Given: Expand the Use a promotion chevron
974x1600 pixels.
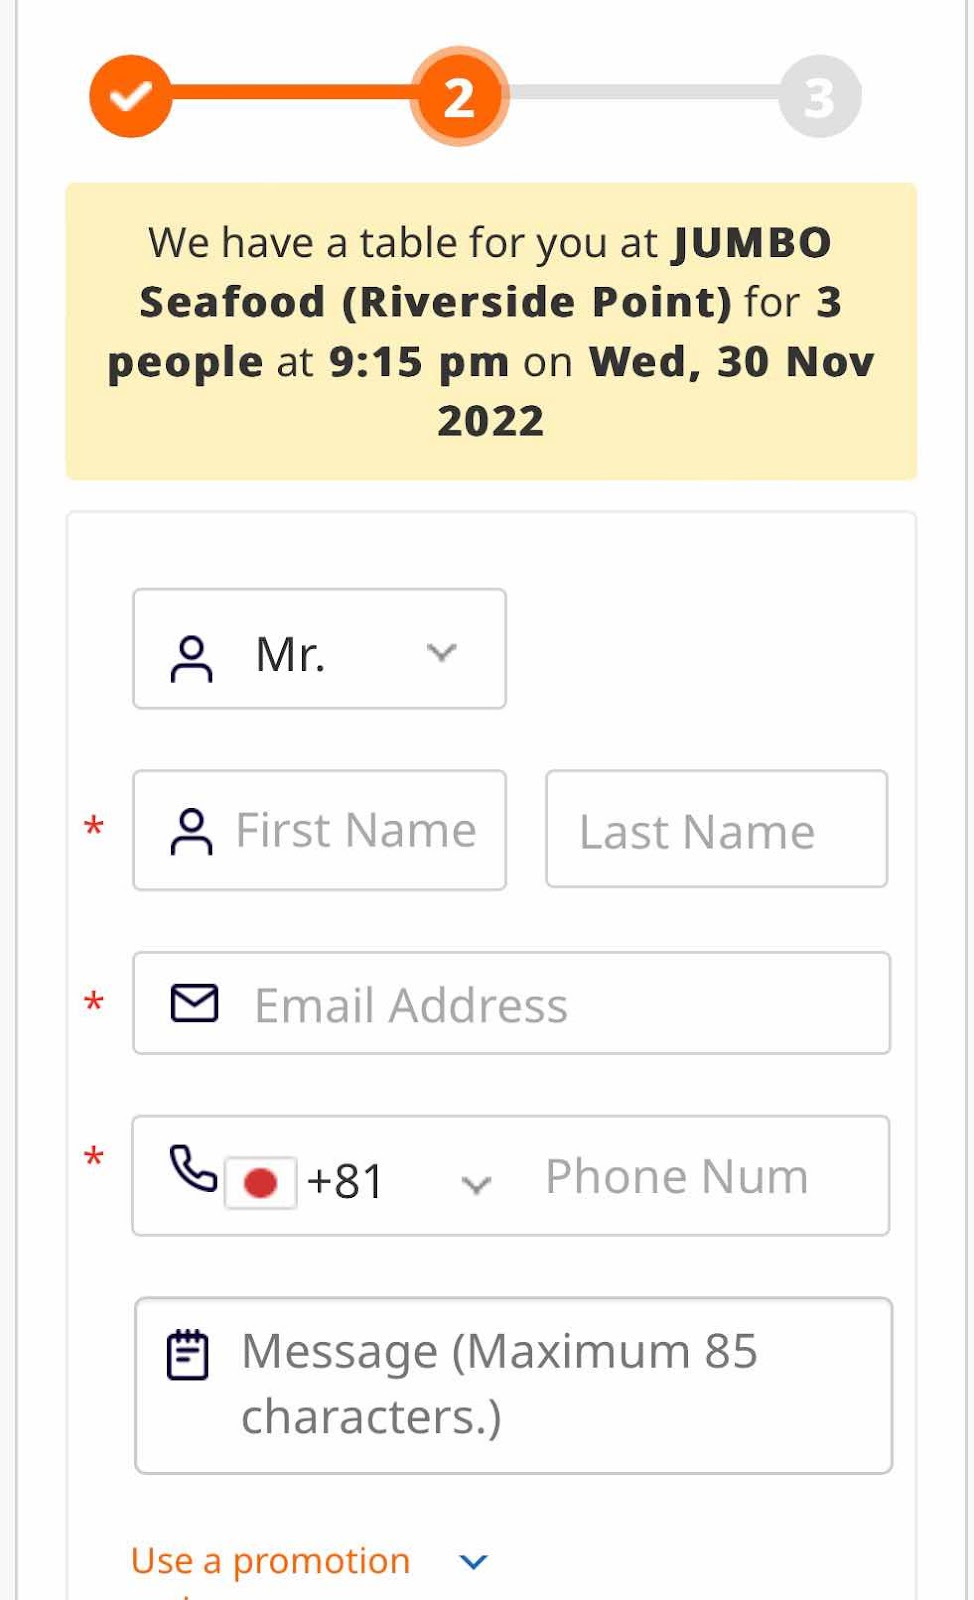Looking at the screenshot, I should pyautogui.click(x=473, y=1562).
